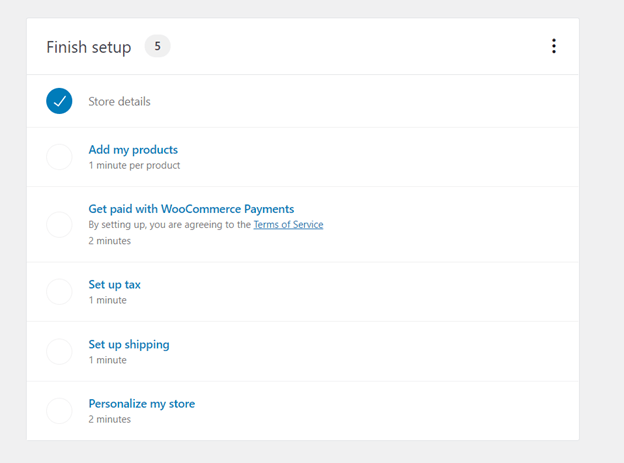Click the Finish setup heading

(89, 47)
